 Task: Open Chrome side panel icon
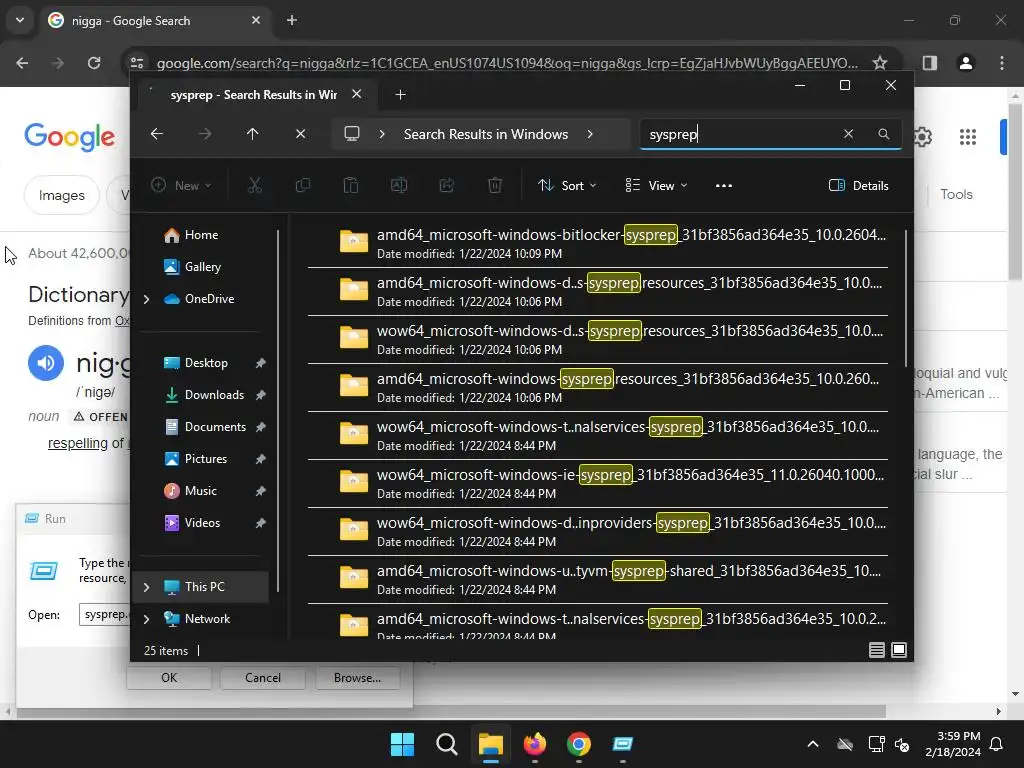929,63
